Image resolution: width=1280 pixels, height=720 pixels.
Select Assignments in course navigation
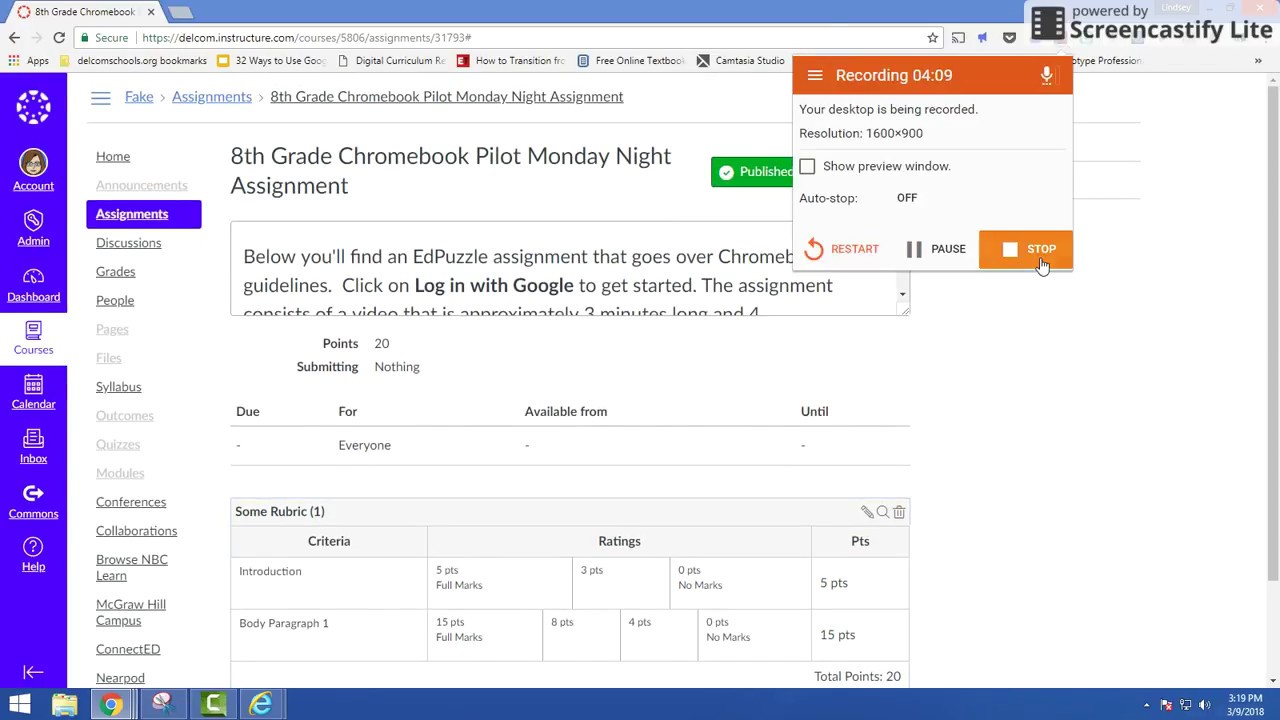144,214
